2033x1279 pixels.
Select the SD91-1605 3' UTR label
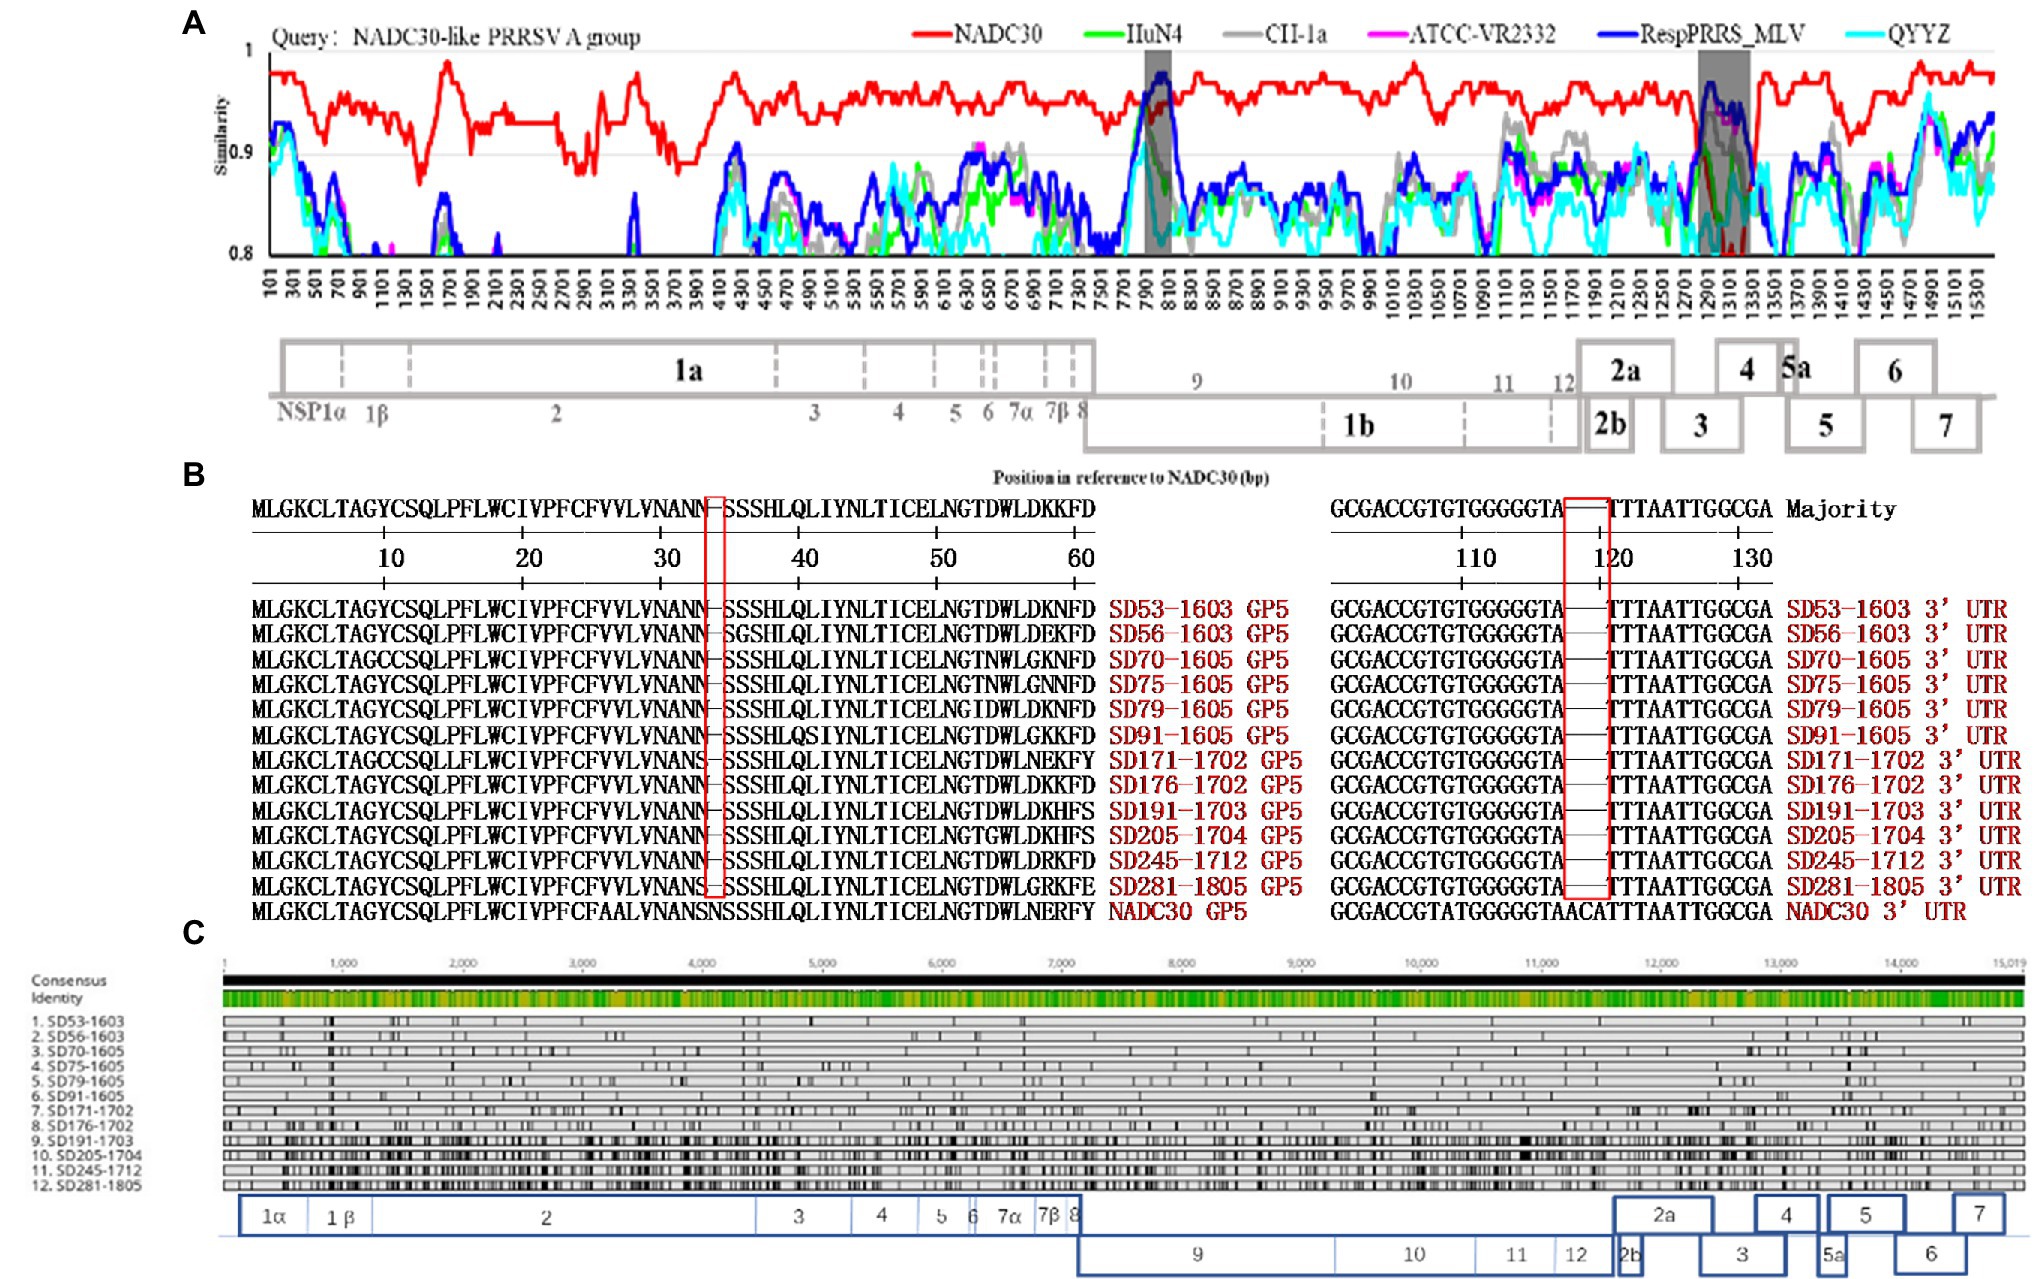[x=1896, y=735]
